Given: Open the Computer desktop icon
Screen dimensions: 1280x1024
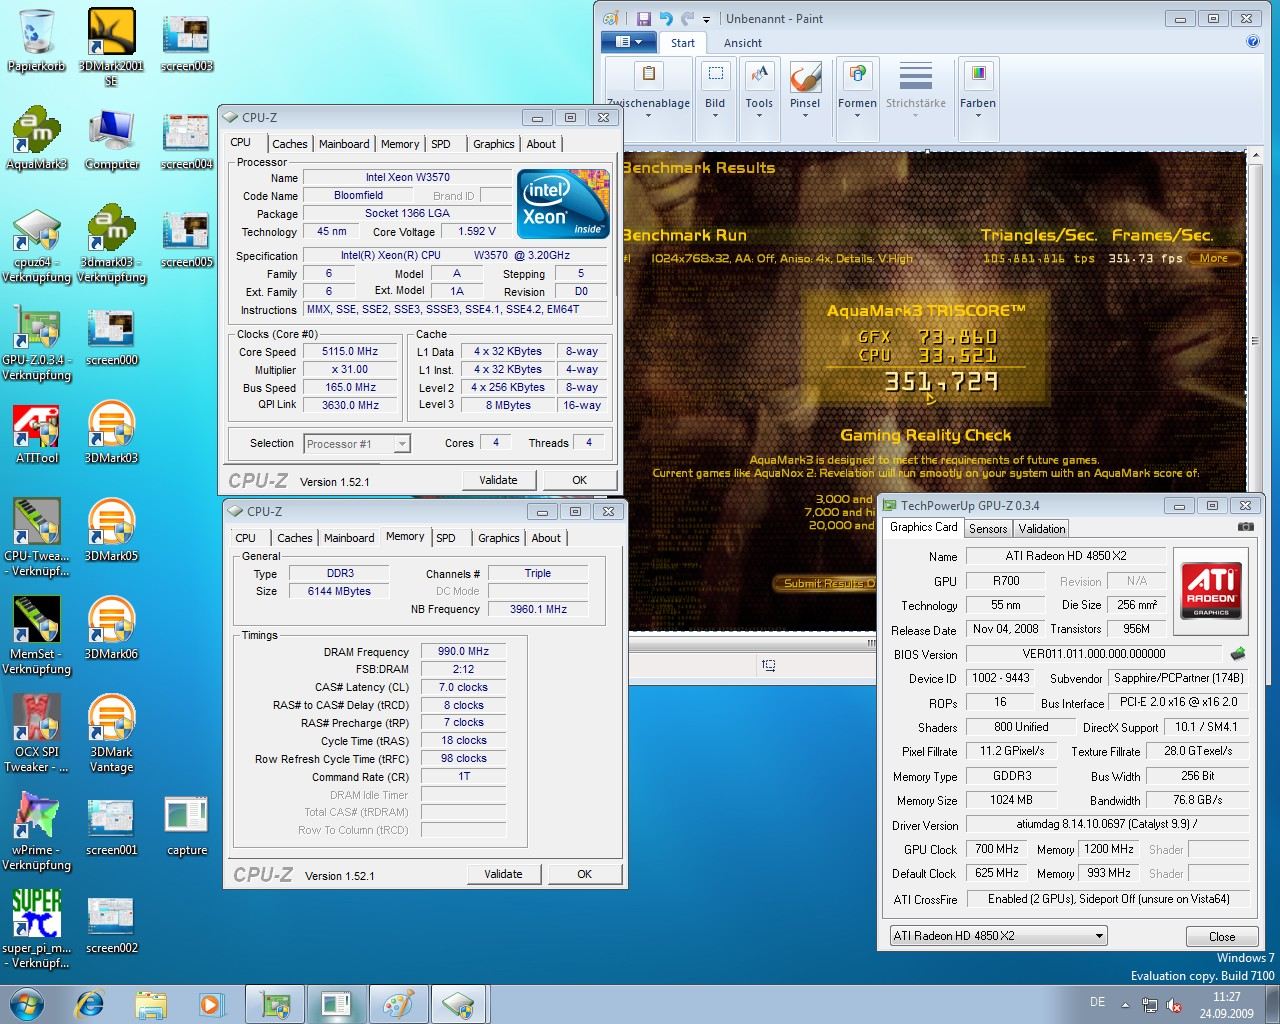Looking at the screenshot, I should point(112,138).
